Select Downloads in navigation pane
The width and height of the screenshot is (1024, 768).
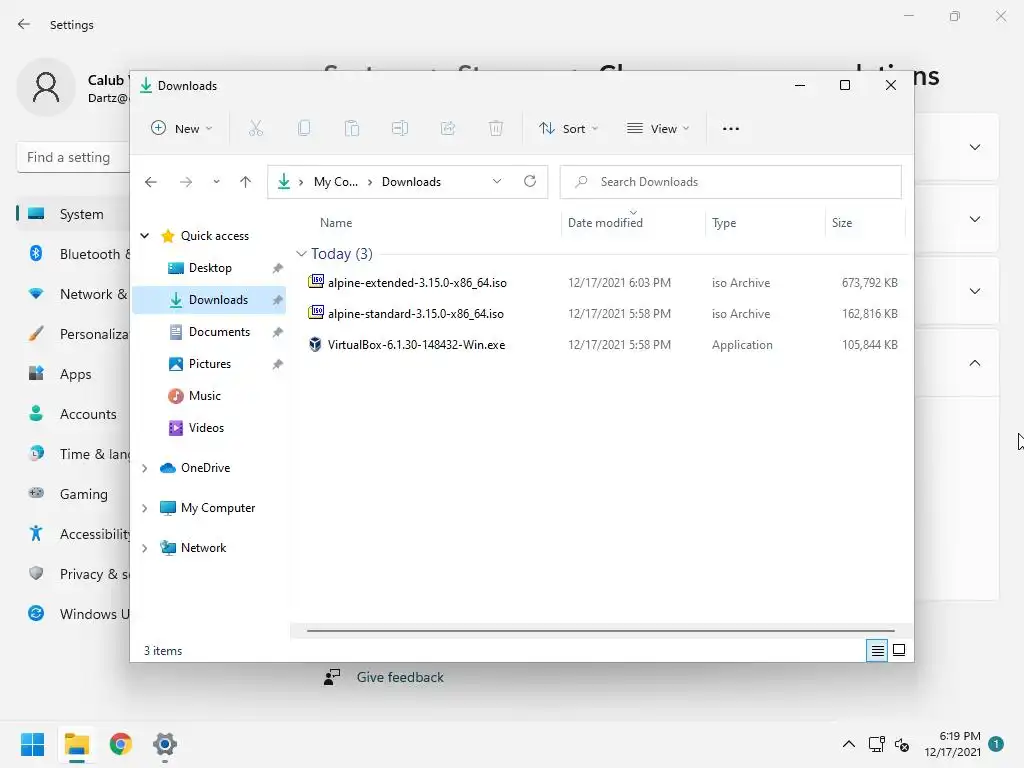(209, 300)
